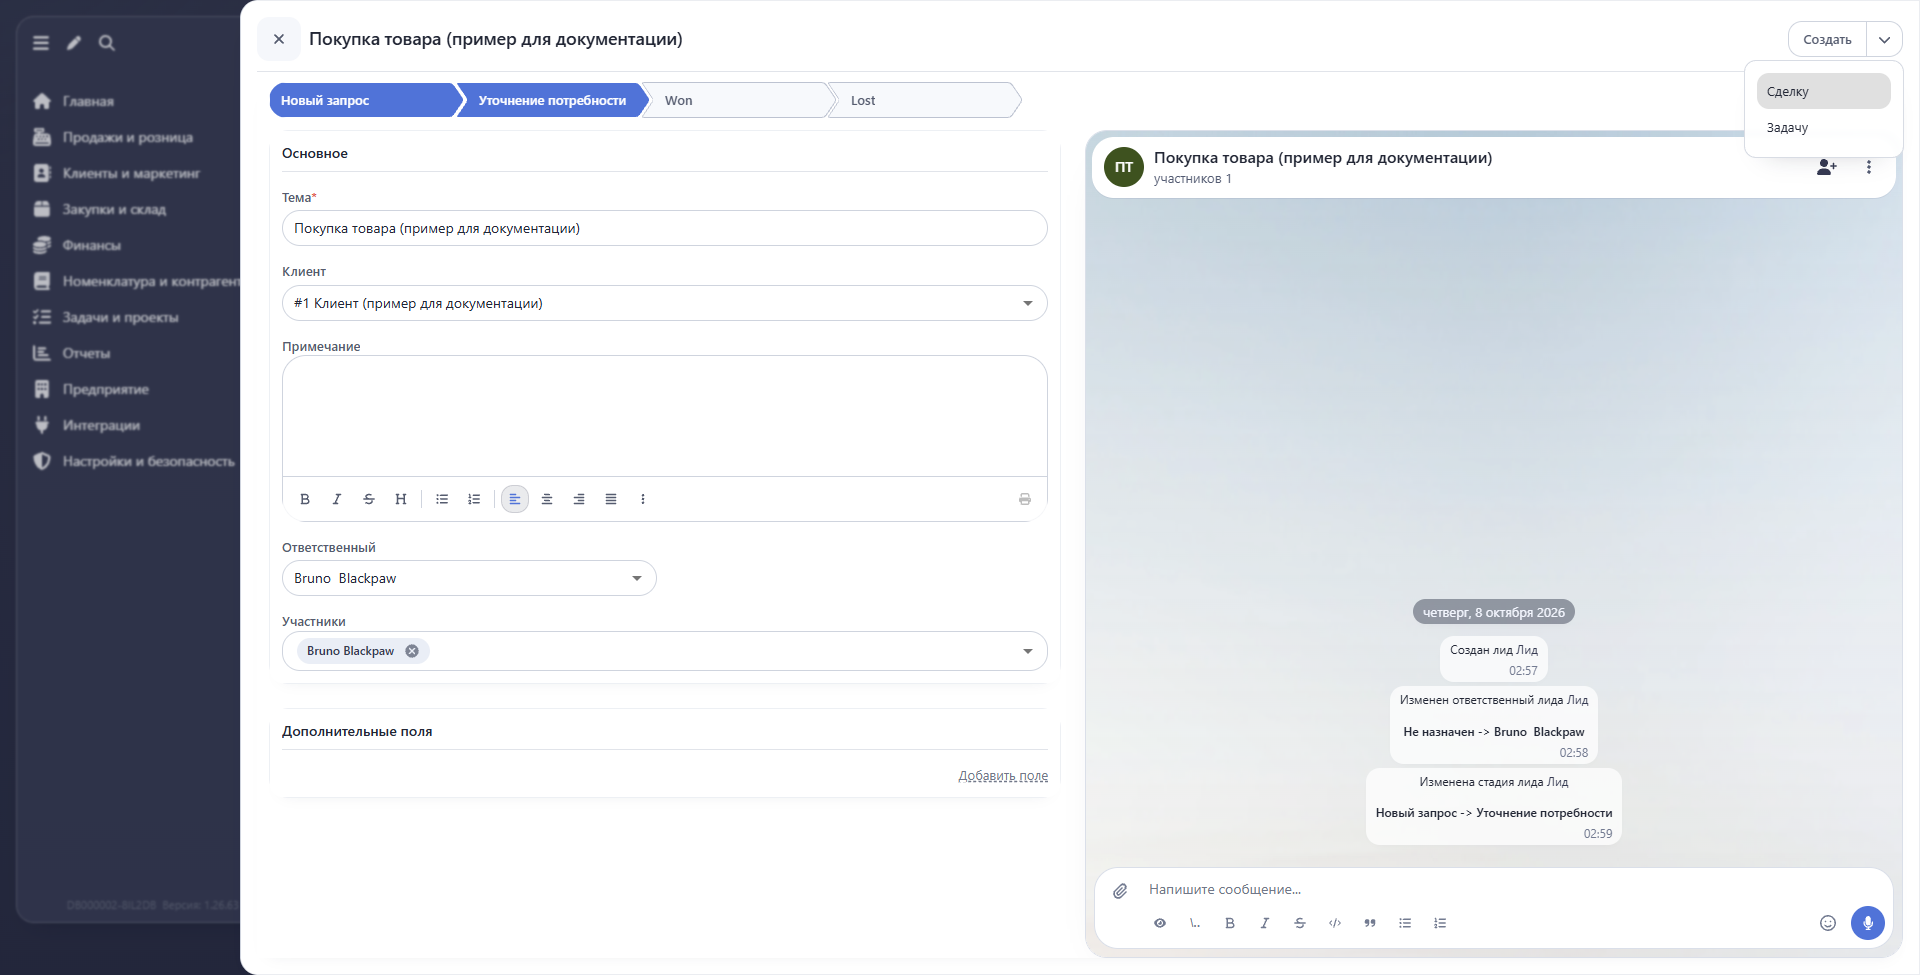This screenshot has width=1920, height=975.
Task: Open Продажи и розница in sidebar
Action: [127, 137]
